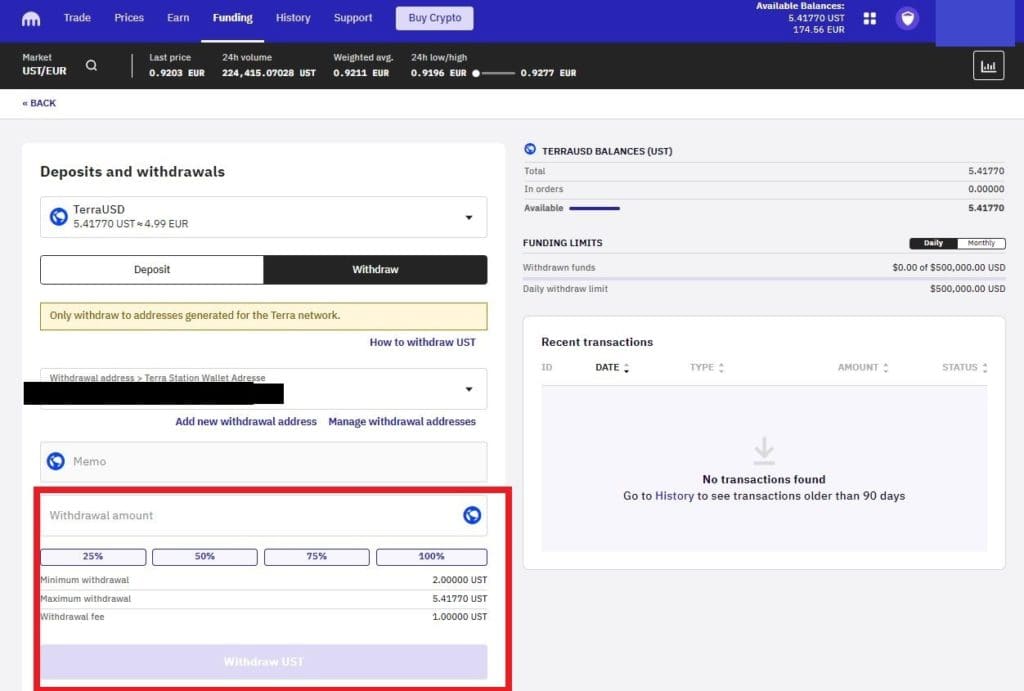Select the Deposit toggle

[152, 270]
